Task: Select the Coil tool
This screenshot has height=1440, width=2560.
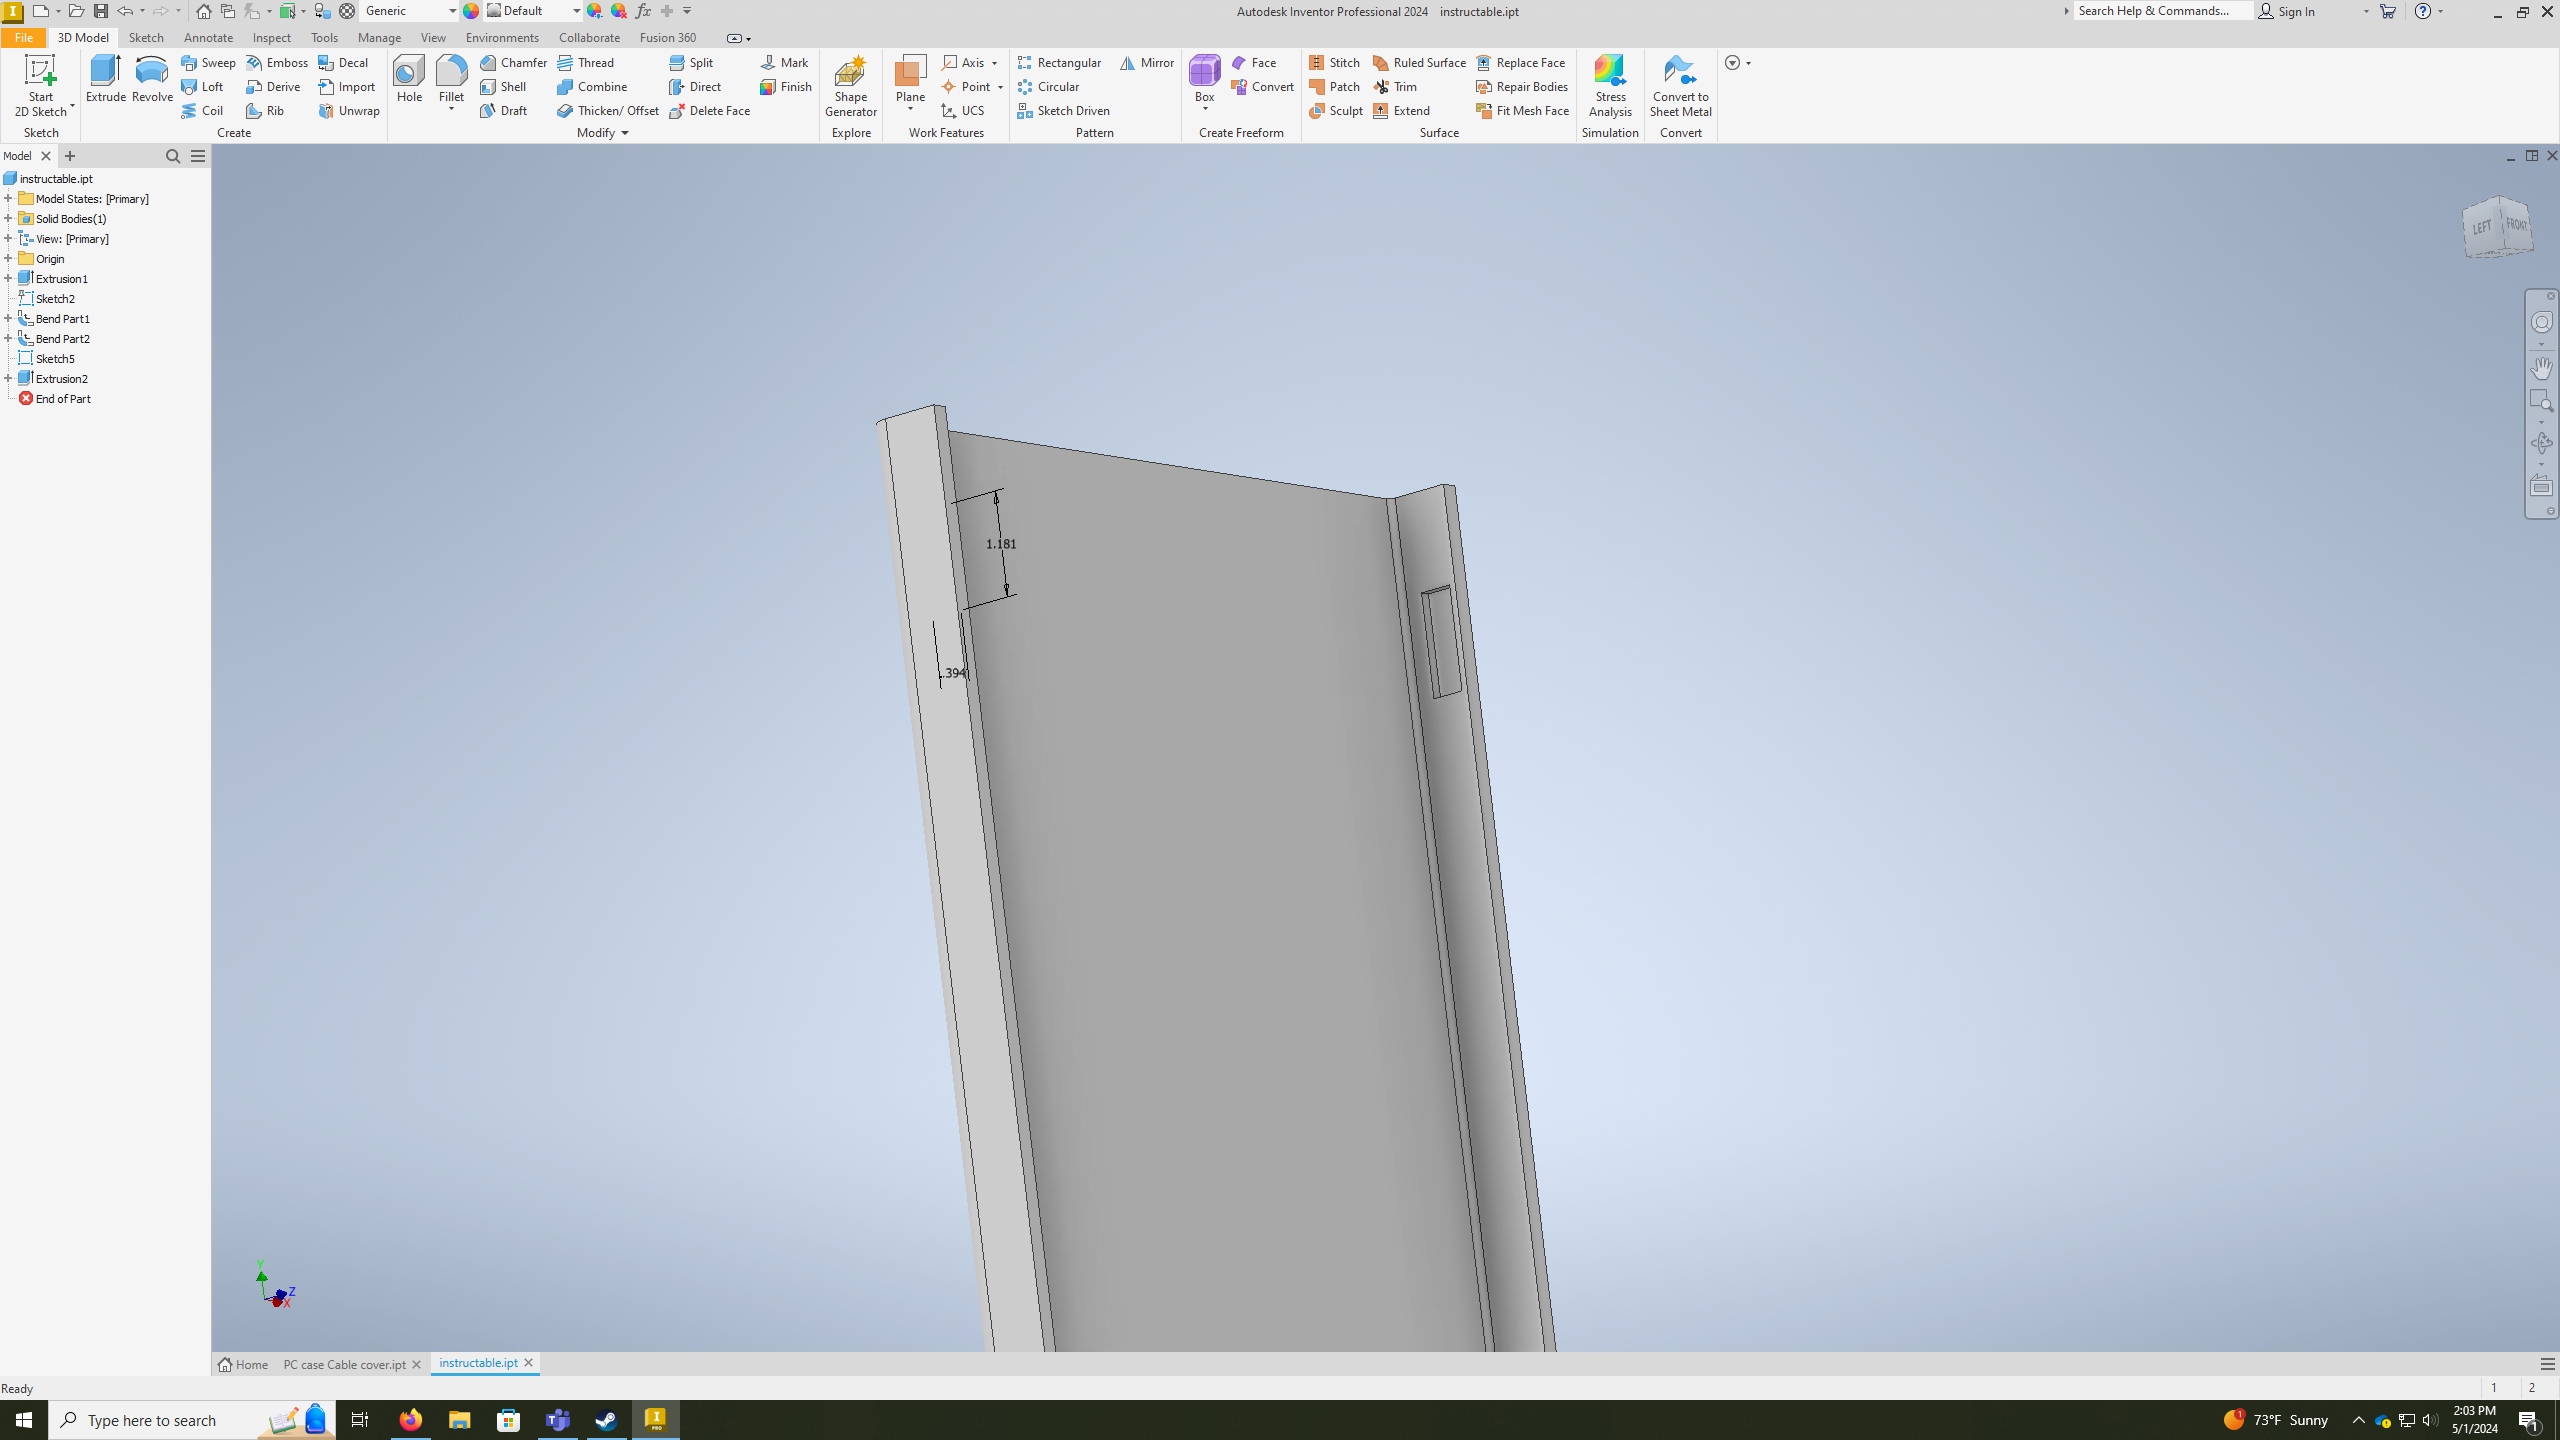Action: coord(203,110)
